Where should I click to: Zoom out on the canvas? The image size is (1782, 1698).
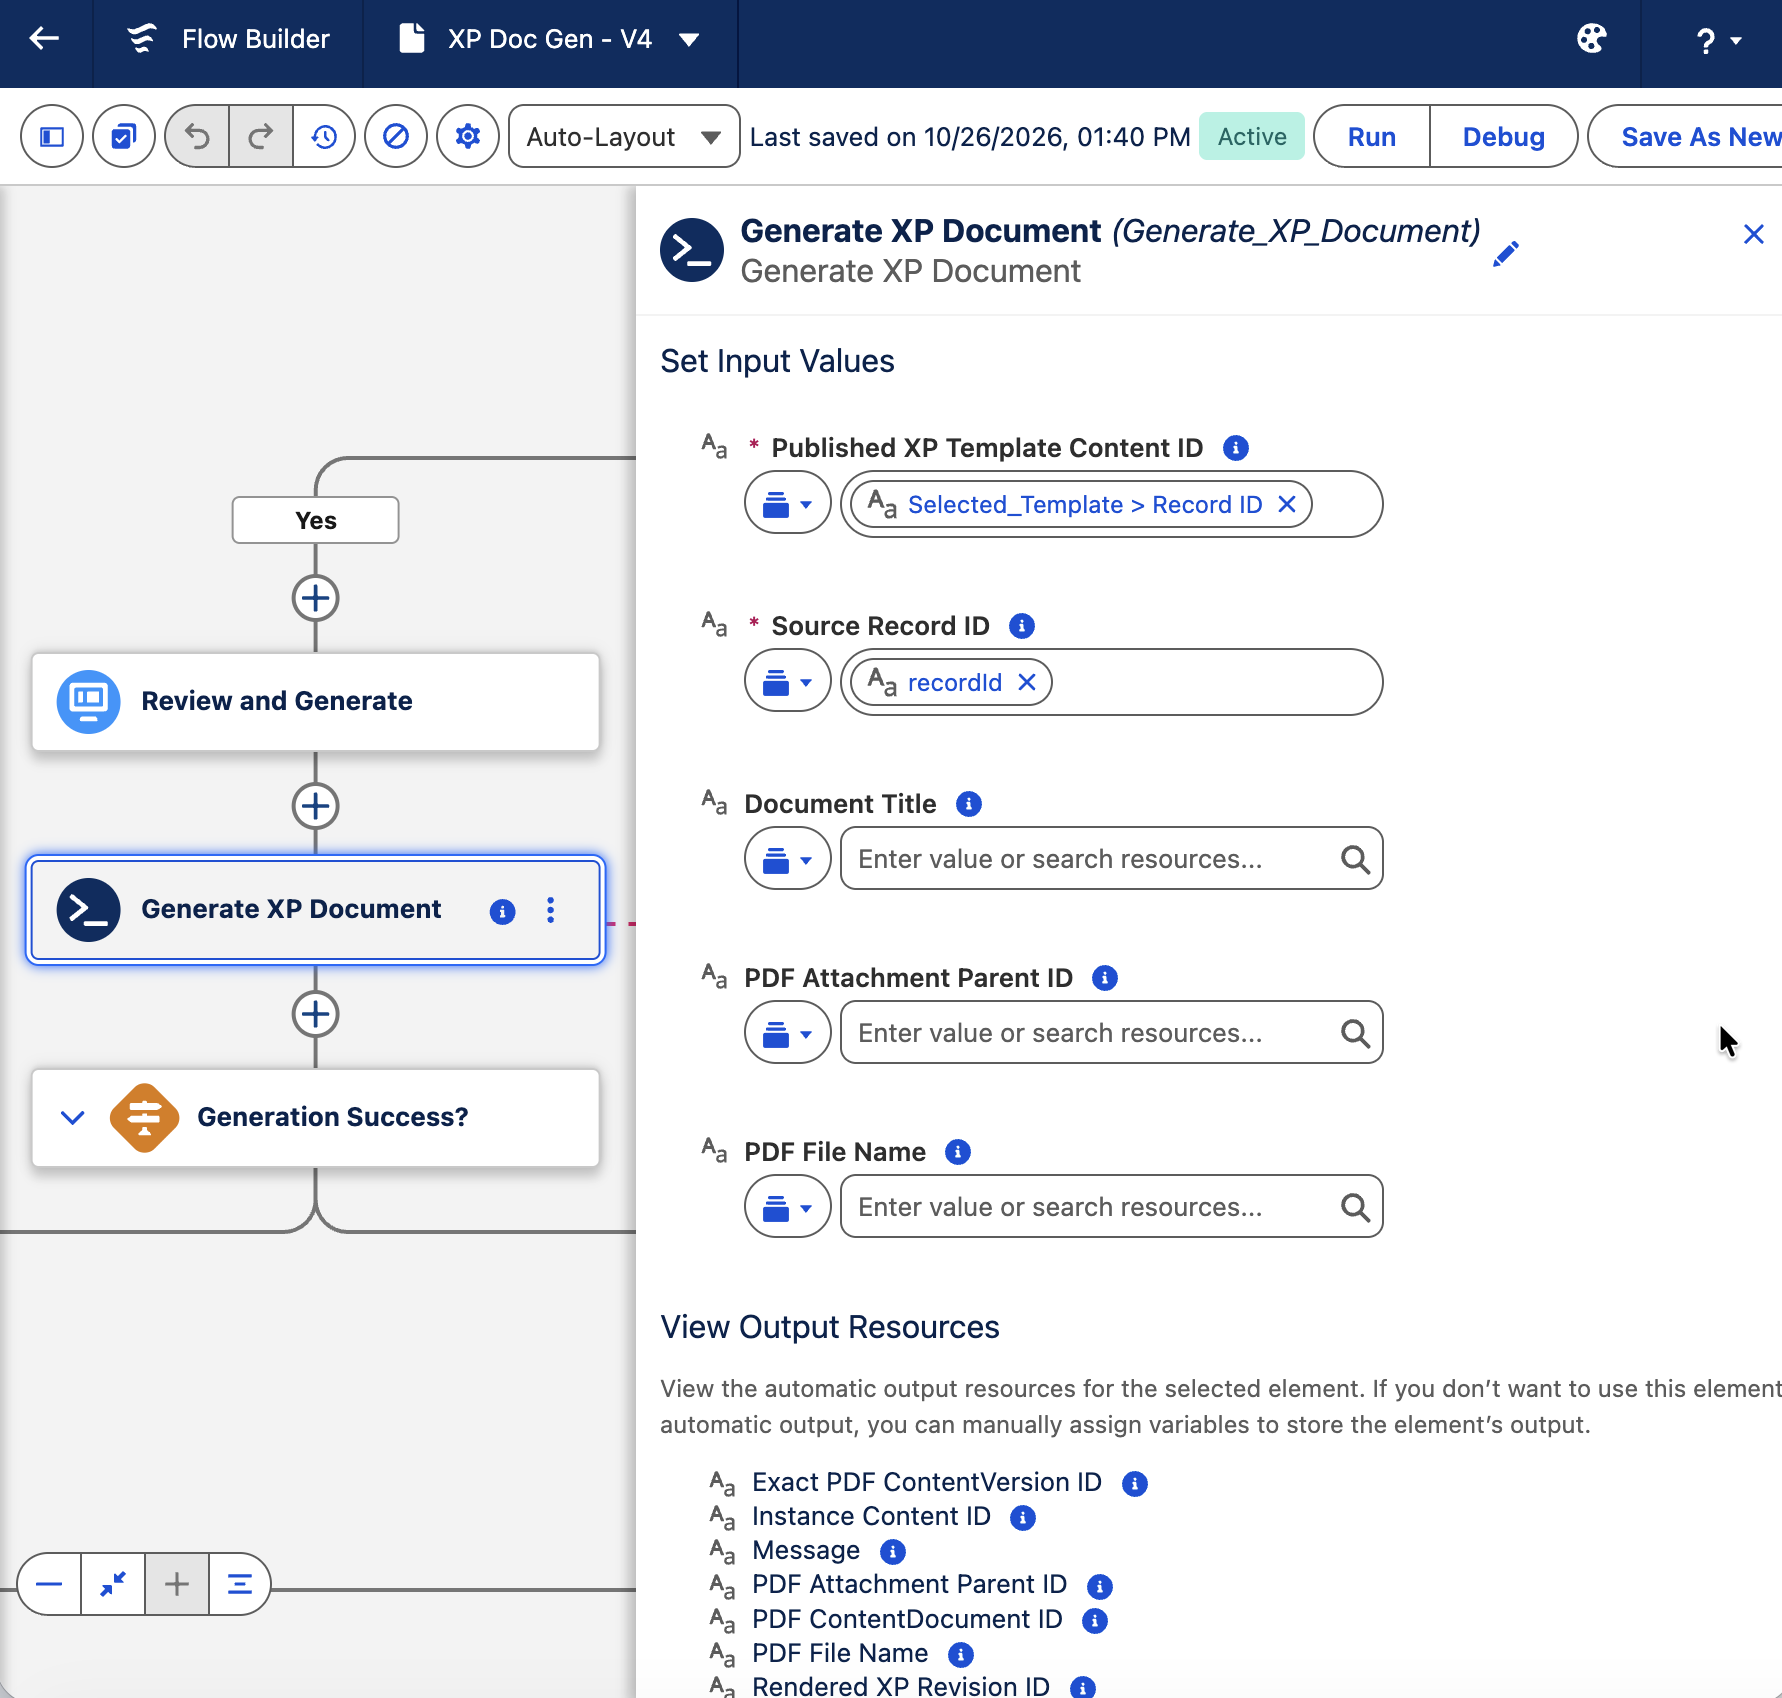tap(49, 1584)
